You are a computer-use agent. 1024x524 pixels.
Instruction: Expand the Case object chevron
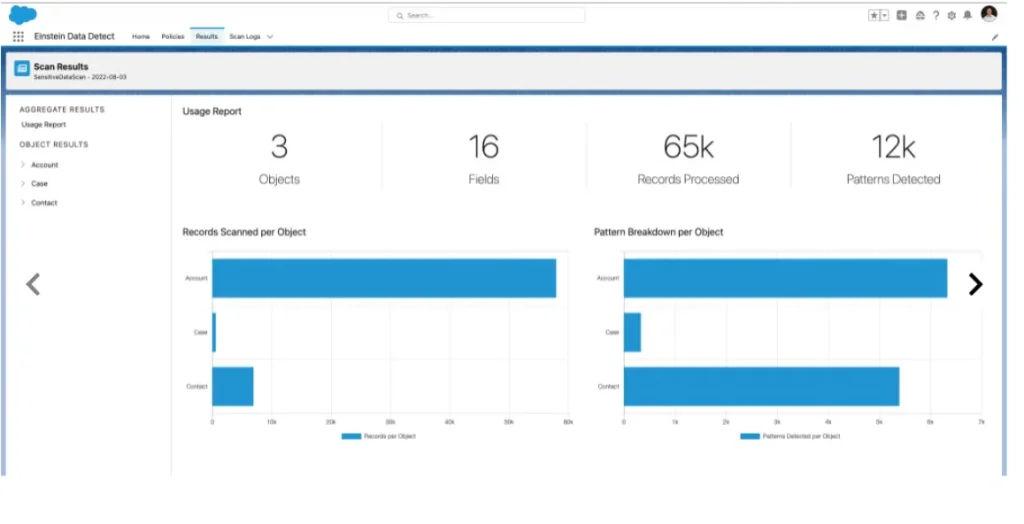[23, 184]
